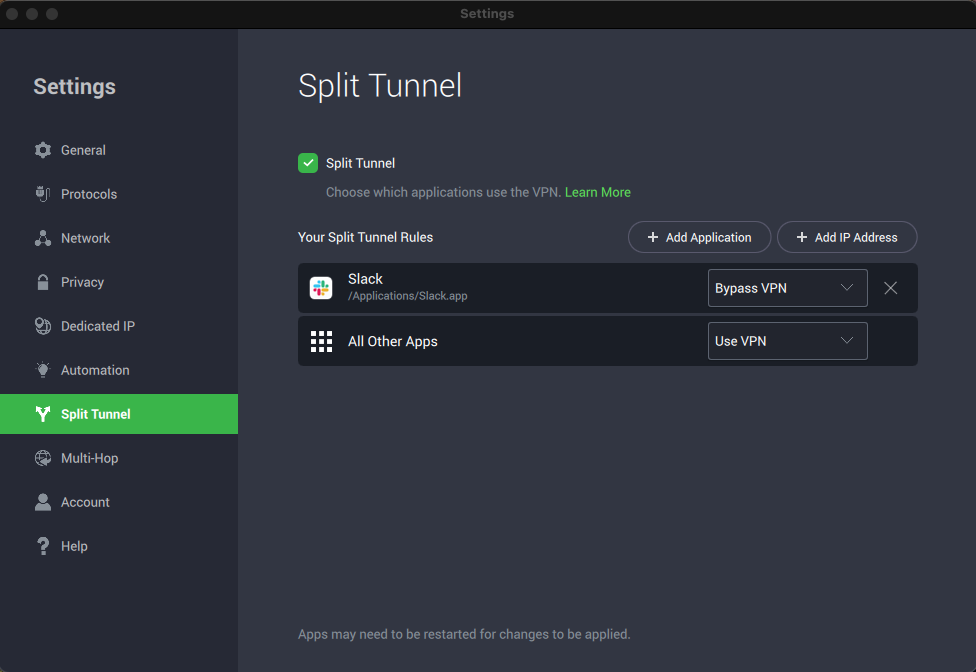Click the Privacy padlock icon

coord(42,282)
